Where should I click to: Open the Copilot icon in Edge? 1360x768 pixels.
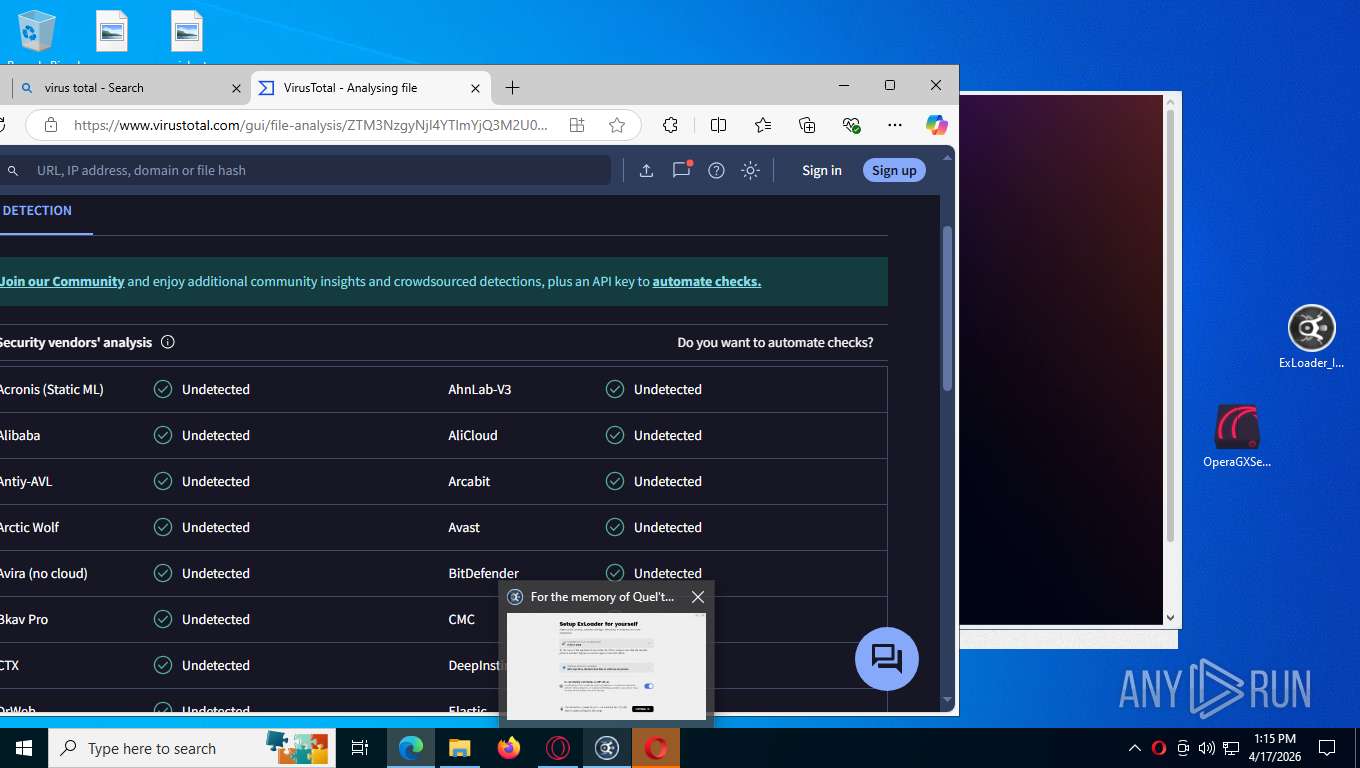click(x=936, y=125)
